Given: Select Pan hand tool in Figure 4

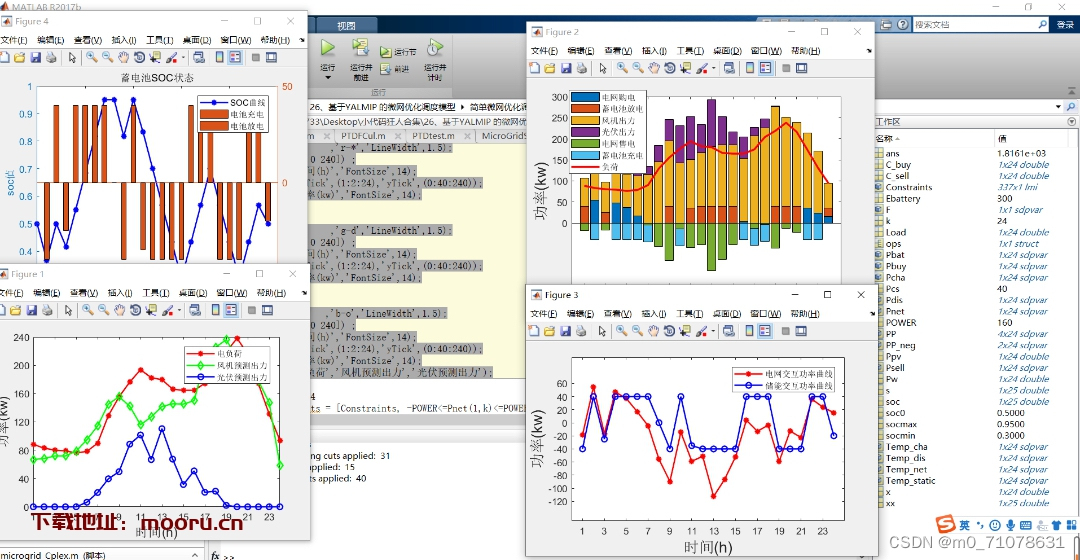Looking at the screenshot, I should 123,58.
